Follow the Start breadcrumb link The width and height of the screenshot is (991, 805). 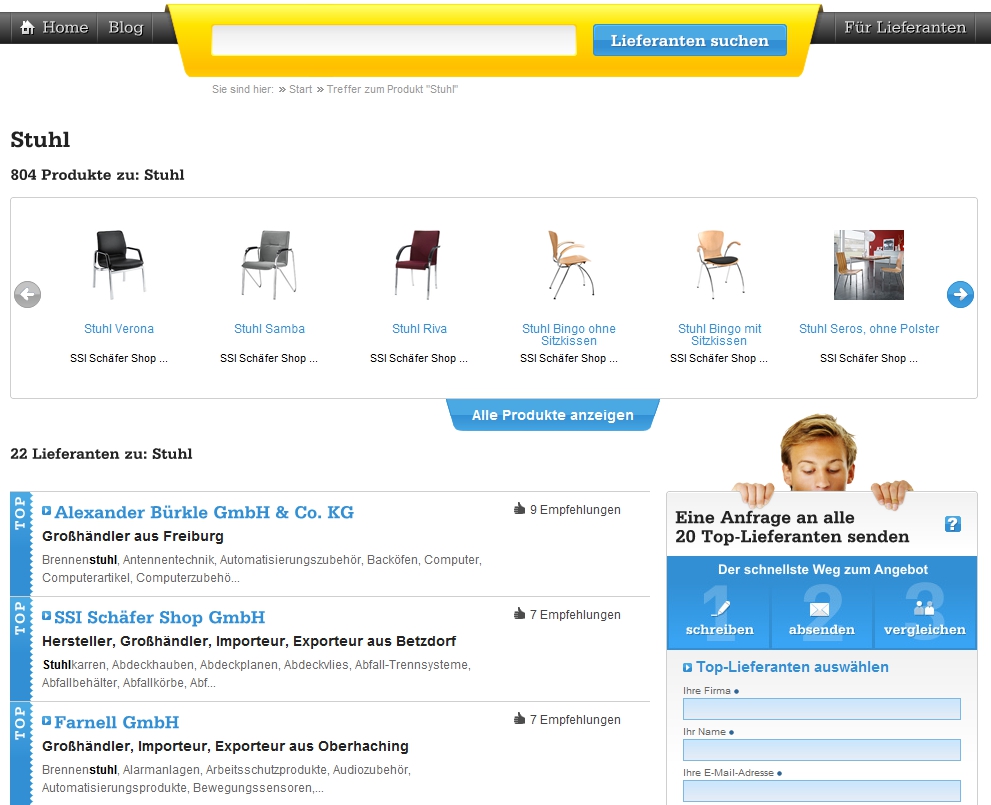pos(300,89)
